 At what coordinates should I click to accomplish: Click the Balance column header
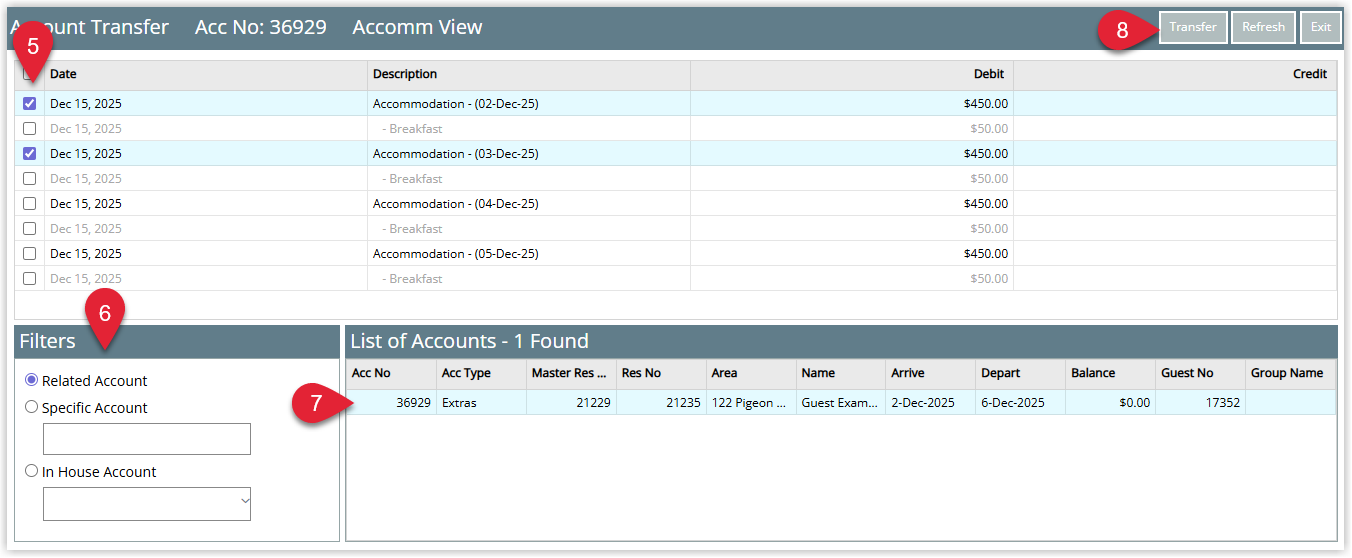(1111, 373)
